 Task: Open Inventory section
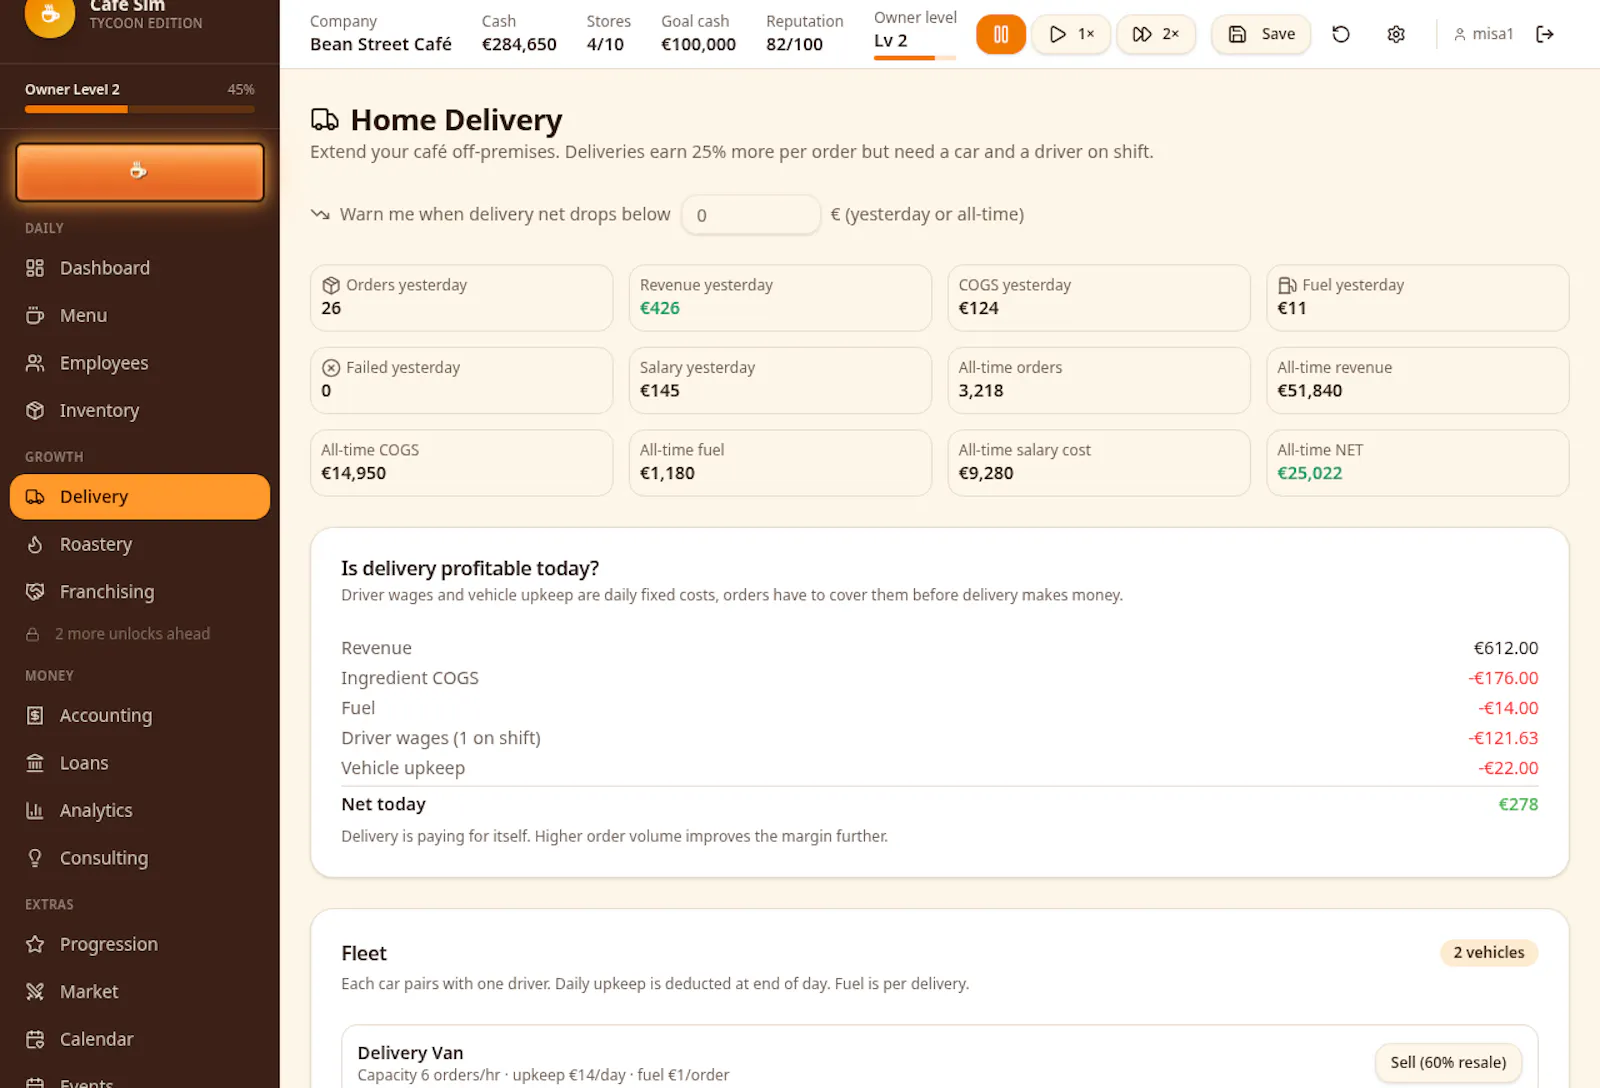[140, 410]
